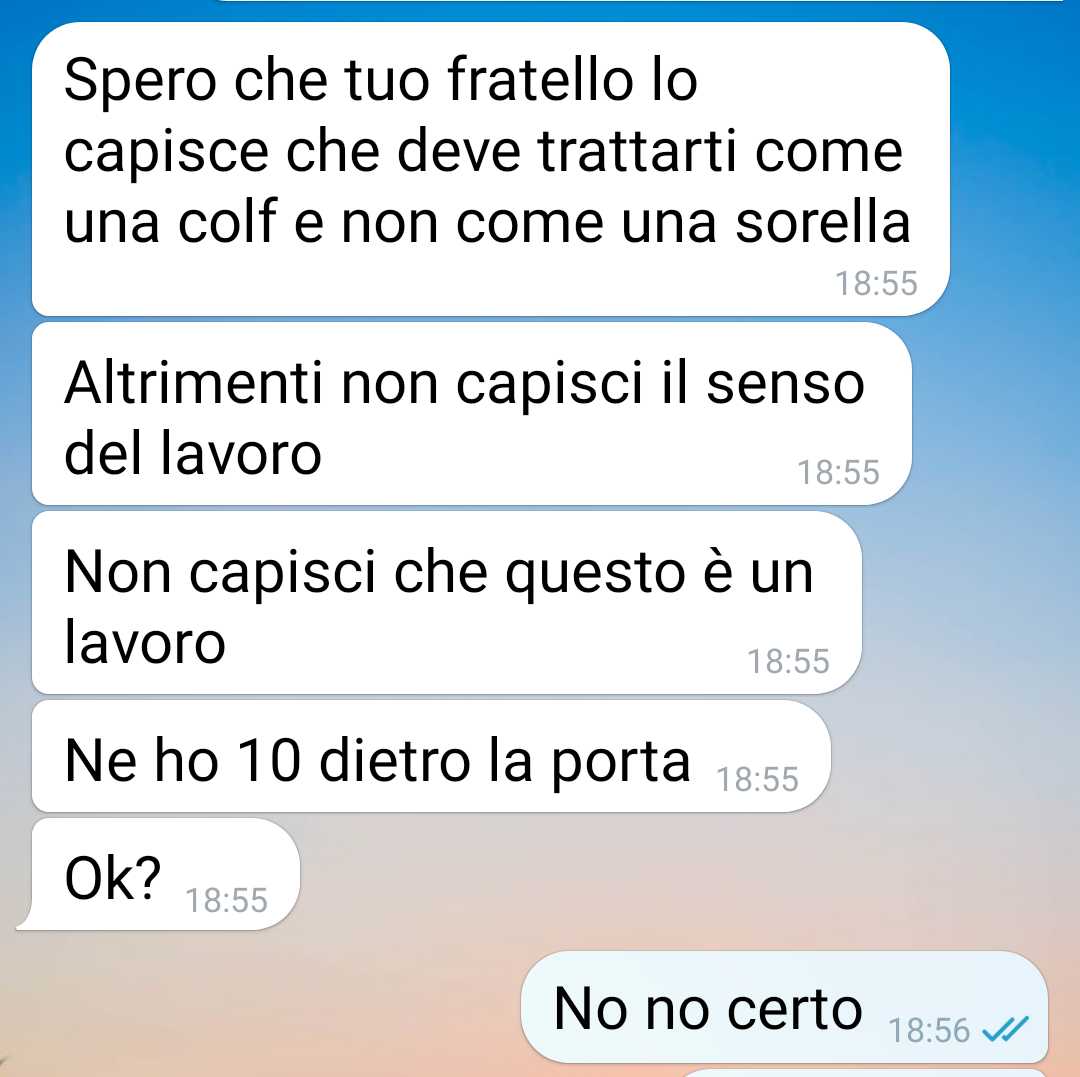
Task: Click the number "10" in the message
Action: (269, 761)
